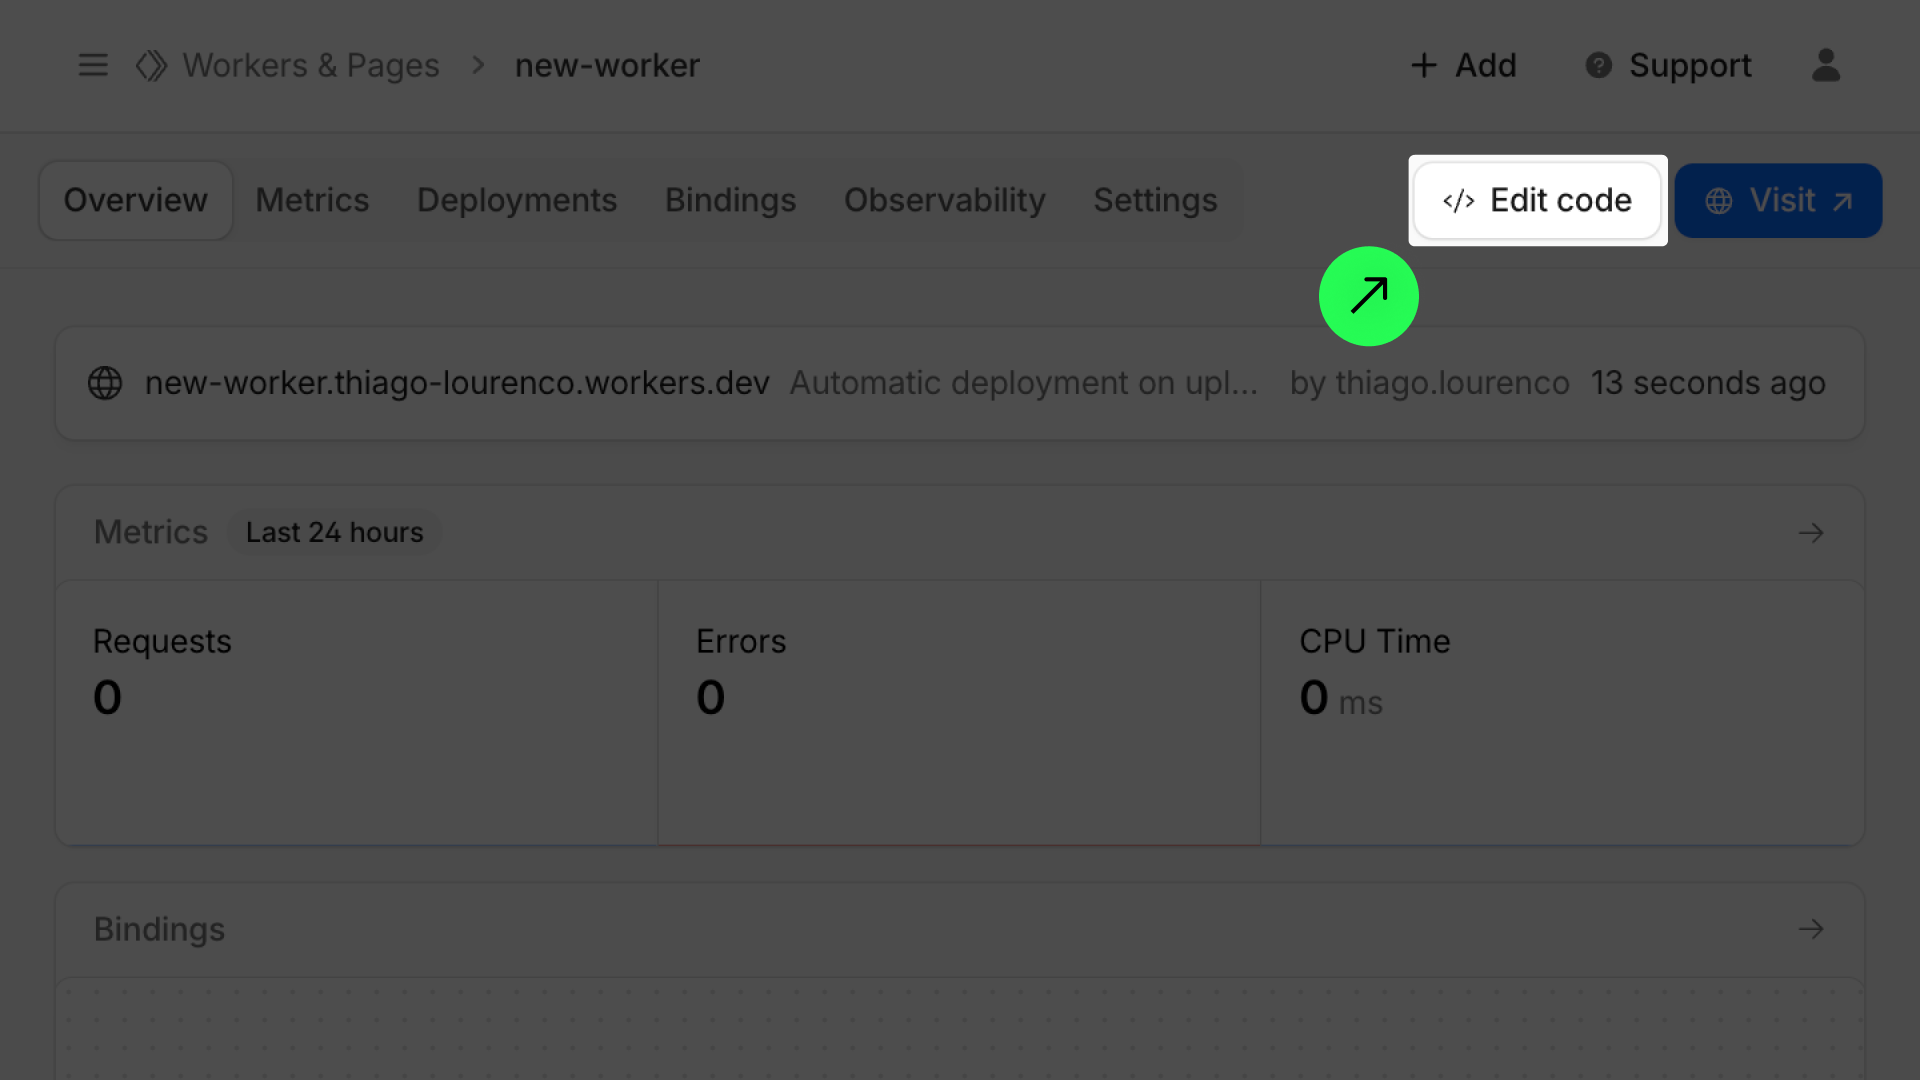Click the Edit code button
The width and height of the screenshot is (1920, 1080).
[x=1537, y=200]
